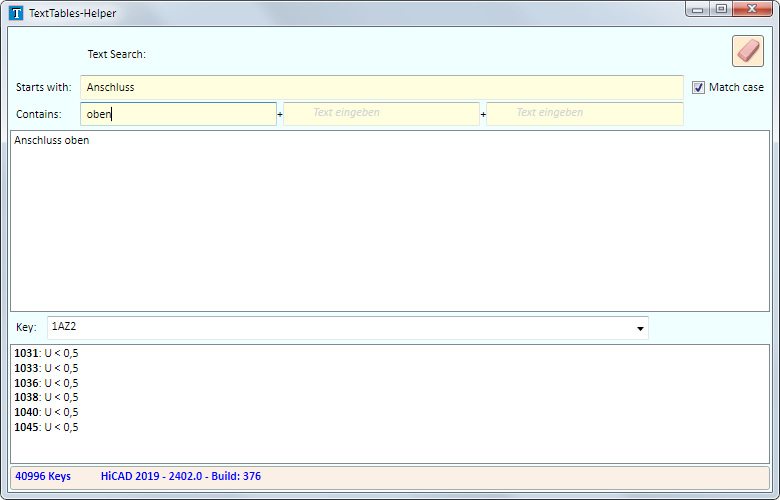The width and height of the screenshot is (780, 500).
Task: Close the TextTables-Helper window
Action: 752,9
